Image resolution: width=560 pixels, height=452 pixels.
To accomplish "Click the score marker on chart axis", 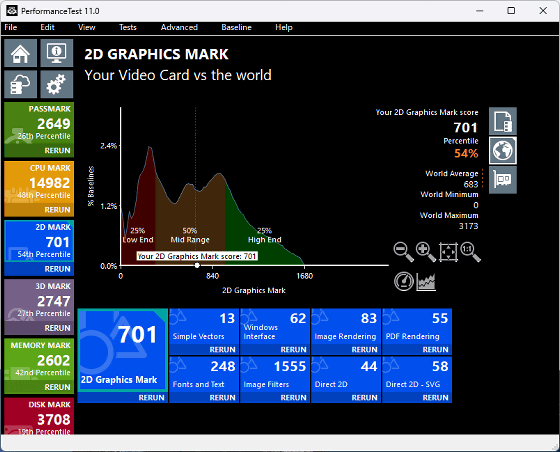I will click(197, 265).
